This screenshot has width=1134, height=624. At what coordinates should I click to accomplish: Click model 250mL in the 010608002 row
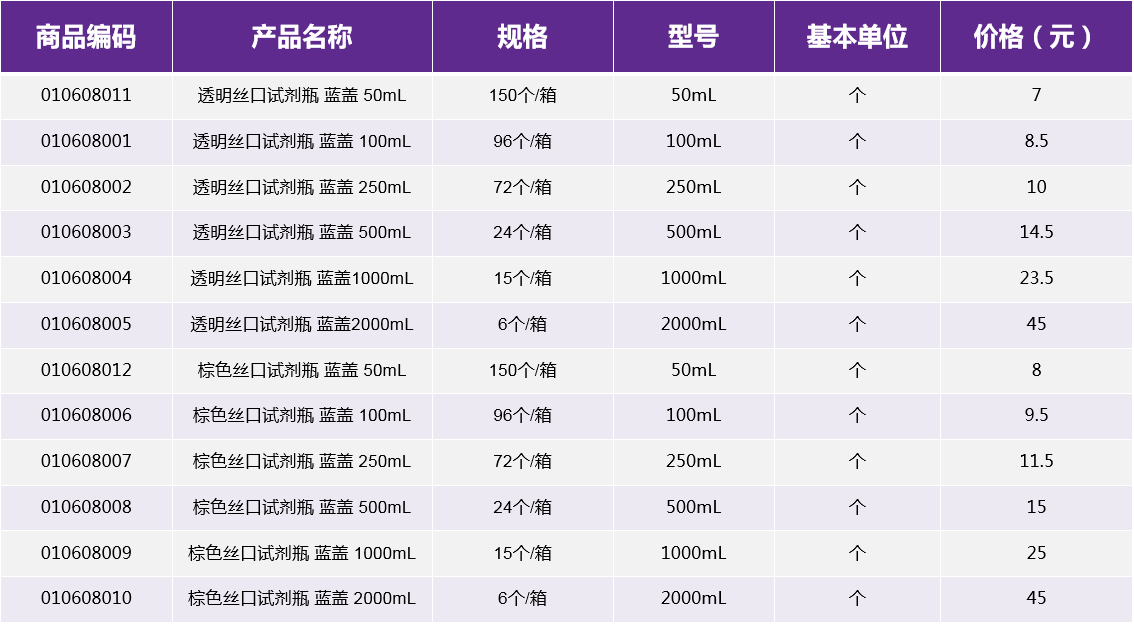pyautogui.click(x=694, y=187)
